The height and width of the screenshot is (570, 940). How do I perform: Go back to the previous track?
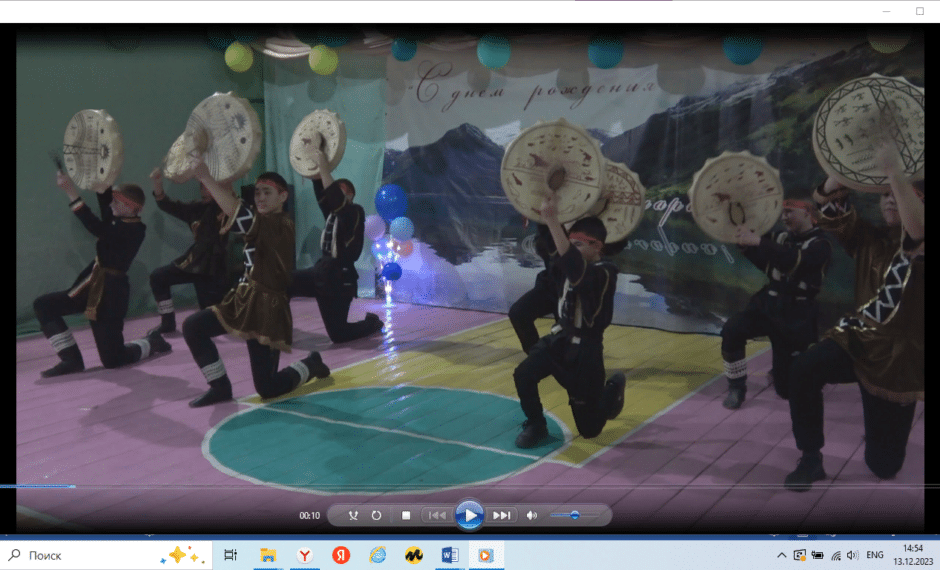[437, 515]
